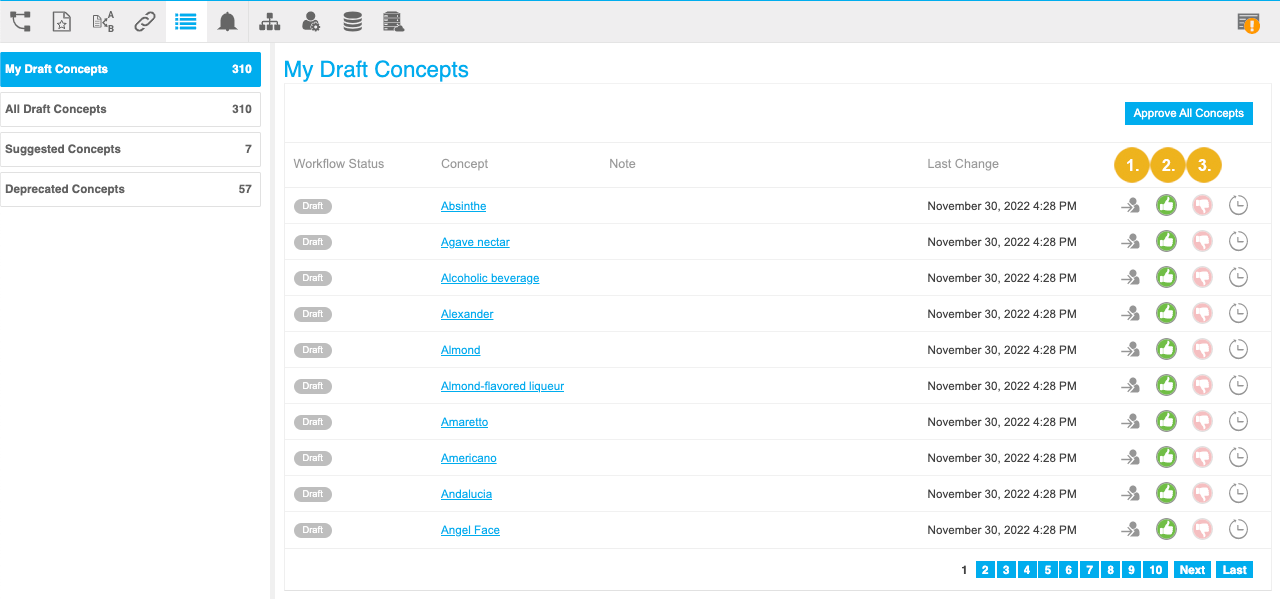
Task: Open the database toolbar icon
Action: point(352,21)
